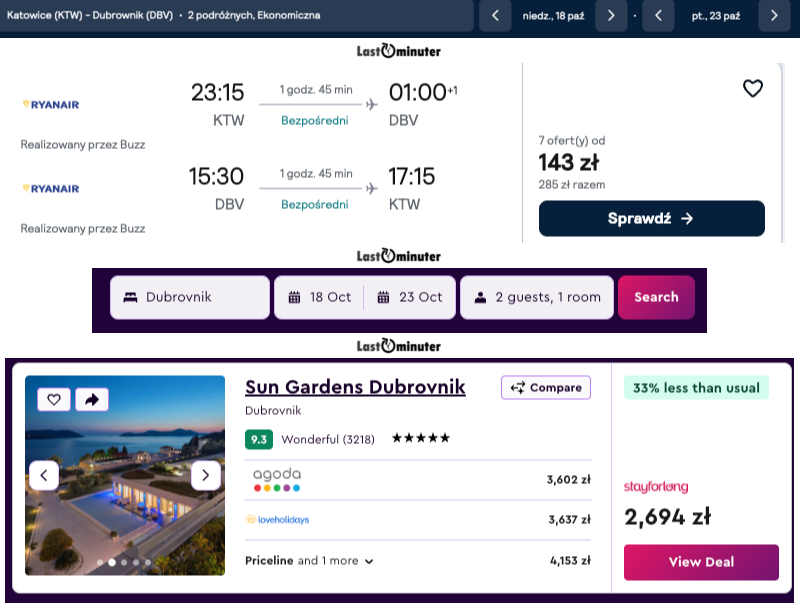This screenshot has width=800, height=603.
Task: Click the Wonderful (3218) reviews text
Action: click(328, 440)
